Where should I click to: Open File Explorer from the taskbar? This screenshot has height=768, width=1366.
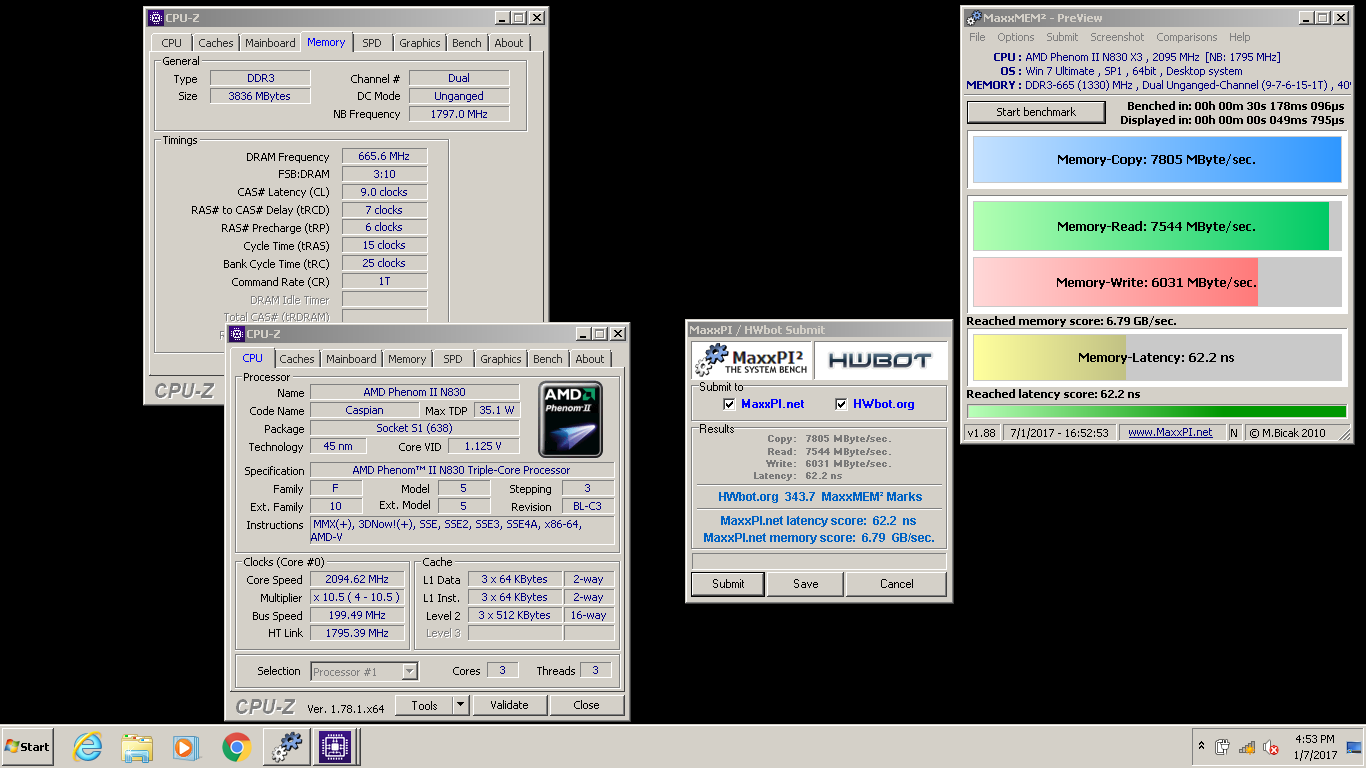pyautogui.click(x=137, y=747)
